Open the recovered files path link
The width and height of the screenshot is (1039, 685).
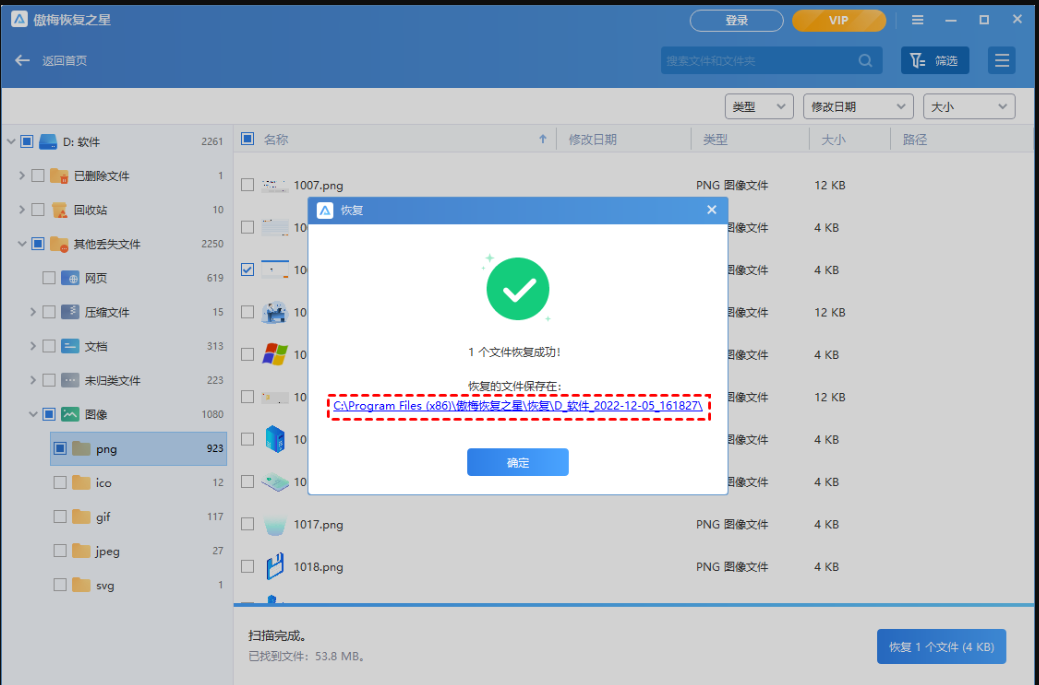click(x=518, y=405)
